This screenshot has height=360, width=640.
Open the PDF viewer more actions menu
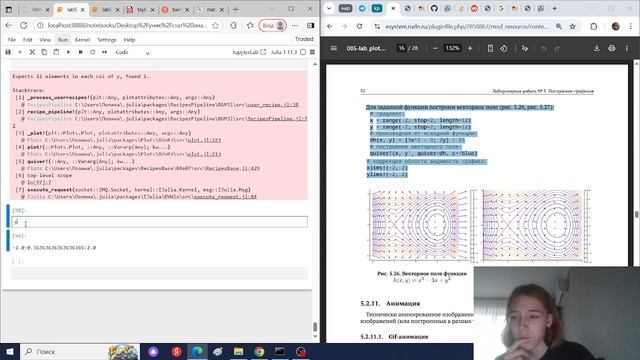(627, 48)
